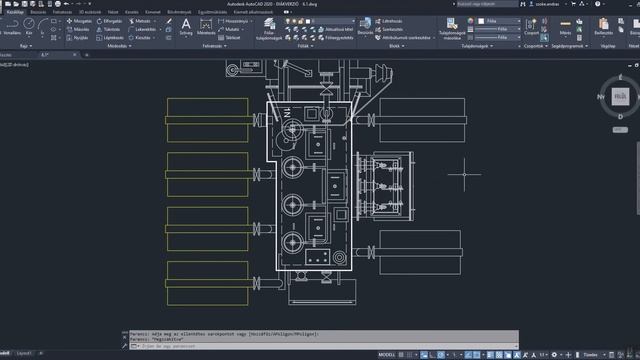Click the search field in title bar
The height and width of the screenshot is (360, 640).
[x=487, y=4]
